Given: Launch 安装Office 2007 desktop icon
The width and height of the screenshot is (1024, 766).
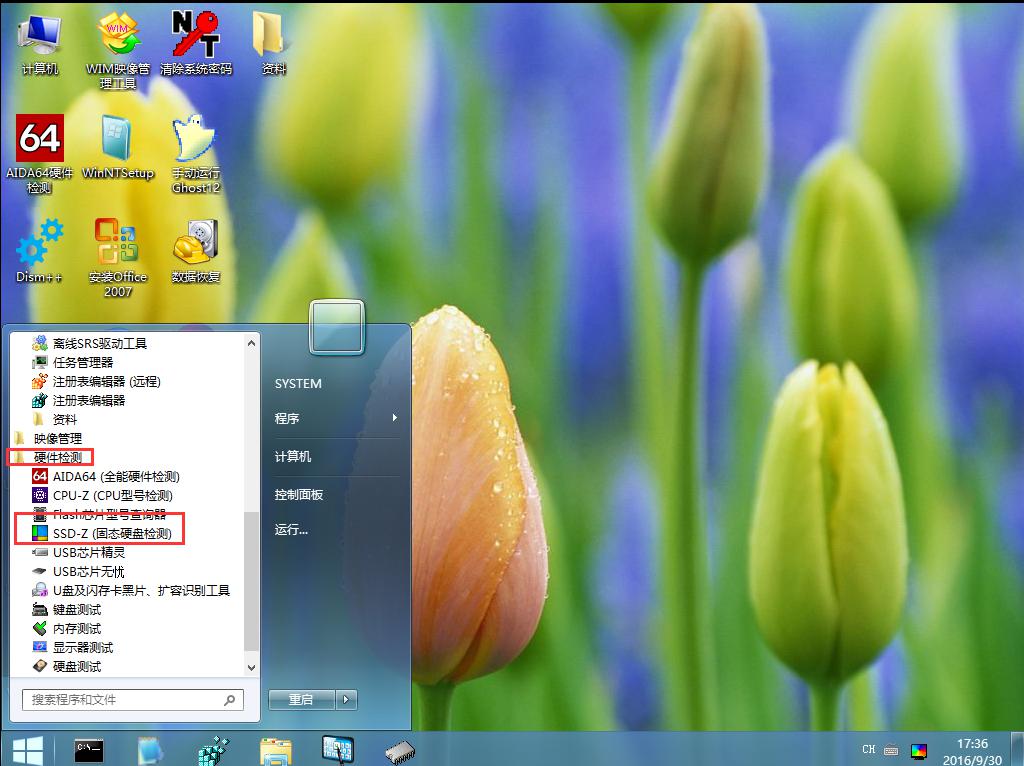Looking at the screenshot, I should click(x=118, y=258).
